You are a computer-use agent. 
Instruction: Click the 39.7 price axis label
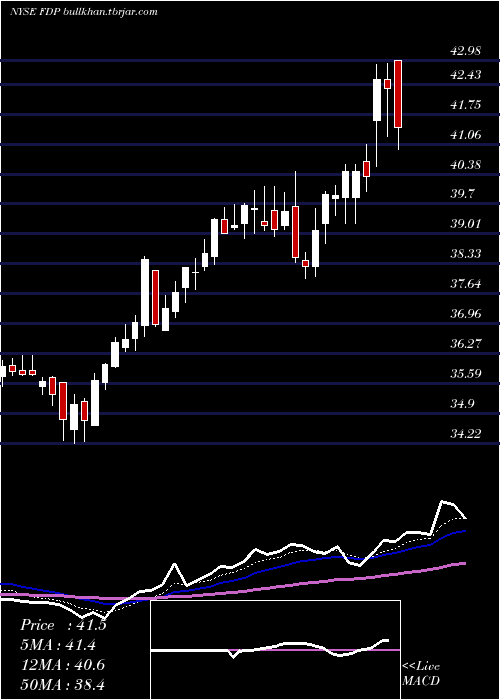462,194
